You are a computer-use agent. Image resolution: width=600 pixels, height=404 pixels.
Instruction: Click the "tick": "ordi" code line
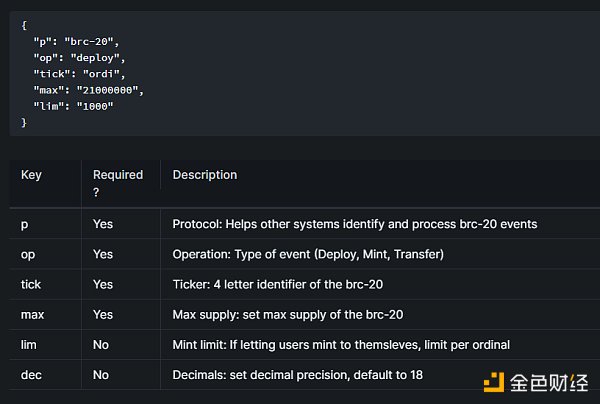pyautogui.click(x=79, y=74)
